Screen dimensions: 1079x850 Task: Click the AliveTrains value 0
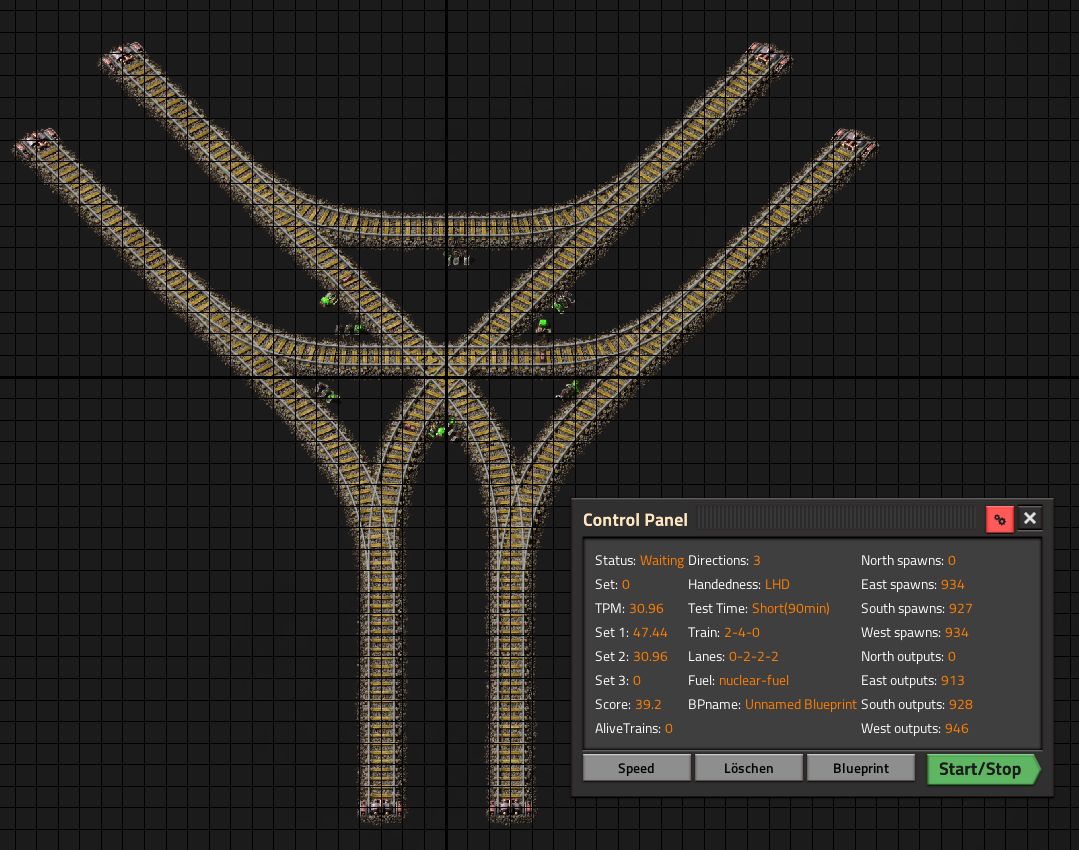point(669,729)
